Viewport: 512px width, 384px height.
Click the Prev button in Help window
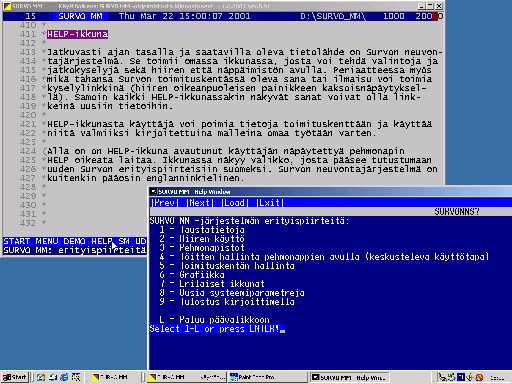click(165, 203)
